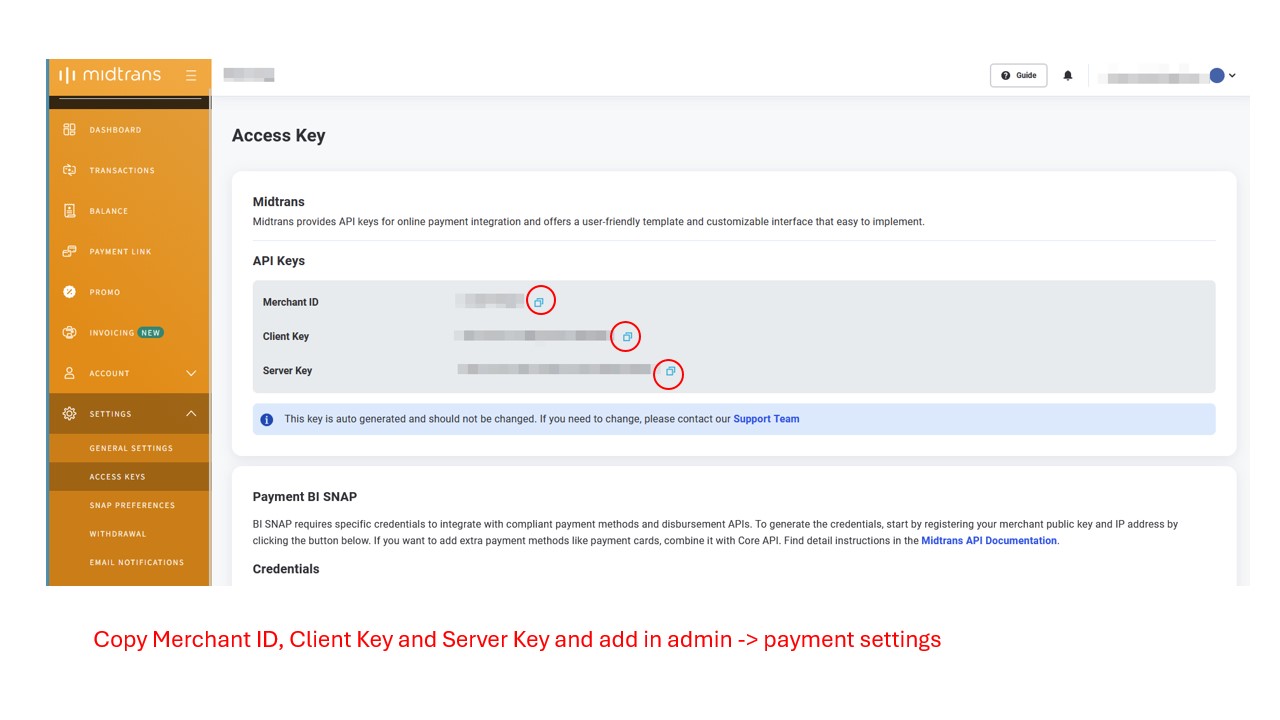Toggle the sidebar with the hamburger icon
The image size is (1280, 720).
(x=190, y=74)
